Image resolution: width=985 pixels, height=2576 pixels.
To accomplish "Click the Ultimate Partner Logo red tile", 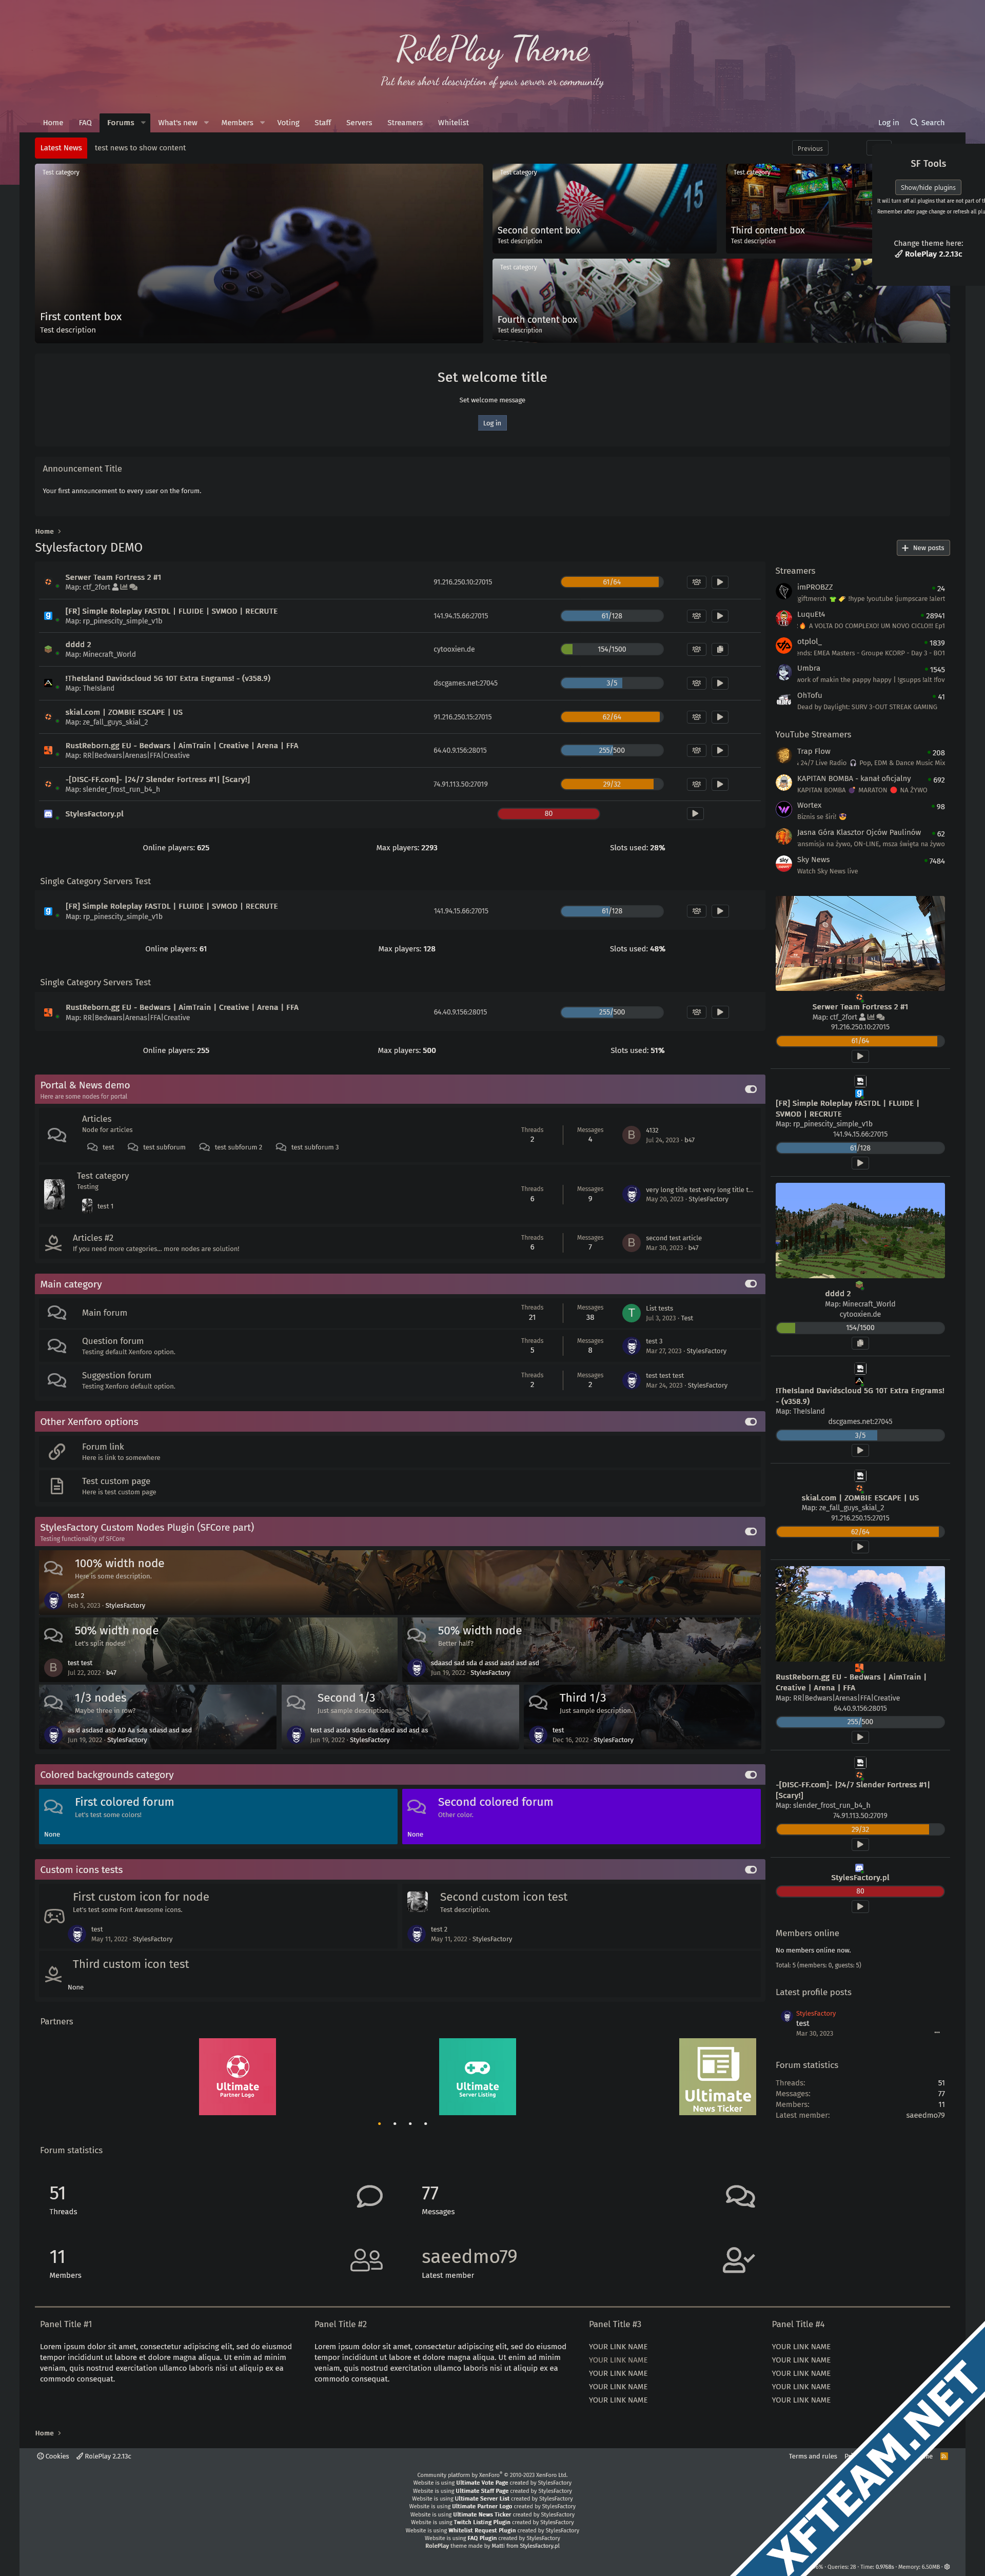I will (237, 2076).
